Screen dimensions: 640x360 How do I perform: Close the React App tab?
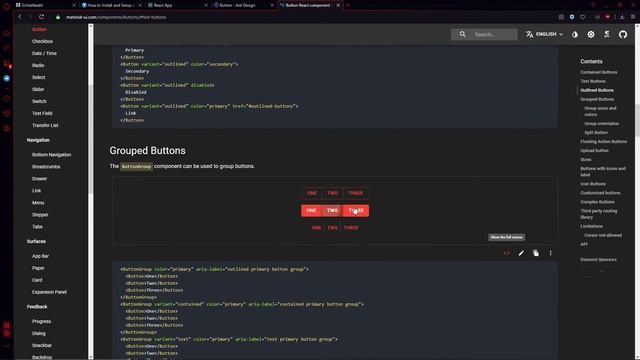point(206,5)
